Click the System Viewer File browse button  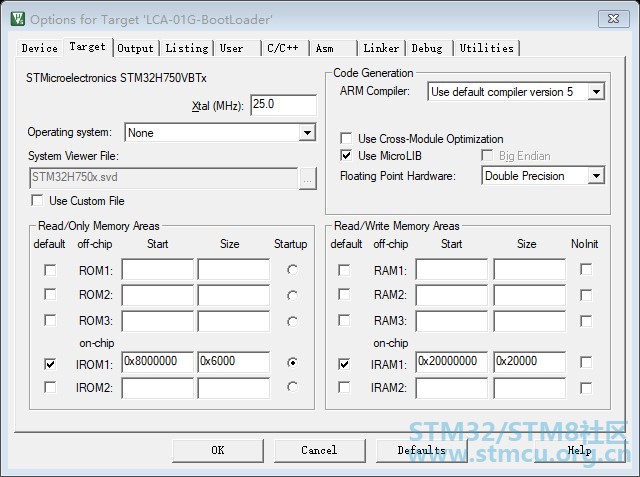tap(308, 178)
